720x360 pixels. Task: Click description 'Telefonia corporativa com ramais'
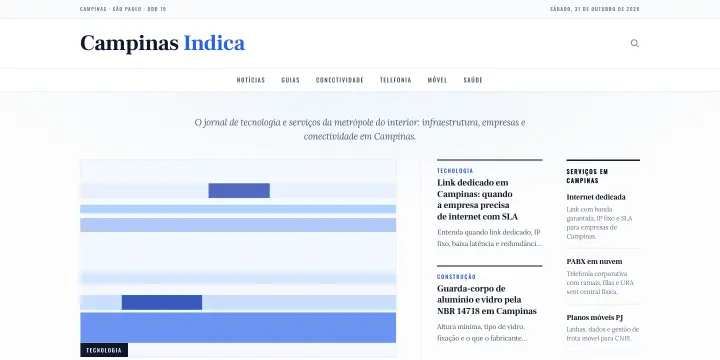(x=600, y=282)
